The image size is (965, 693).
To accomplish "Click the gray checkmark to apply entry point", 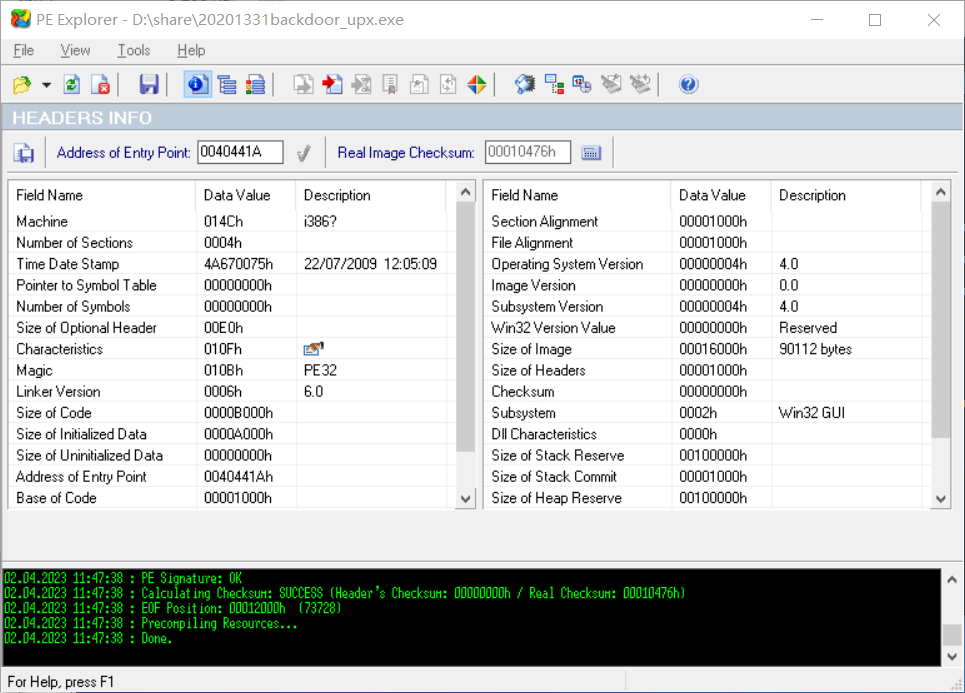I will (303, 153).
